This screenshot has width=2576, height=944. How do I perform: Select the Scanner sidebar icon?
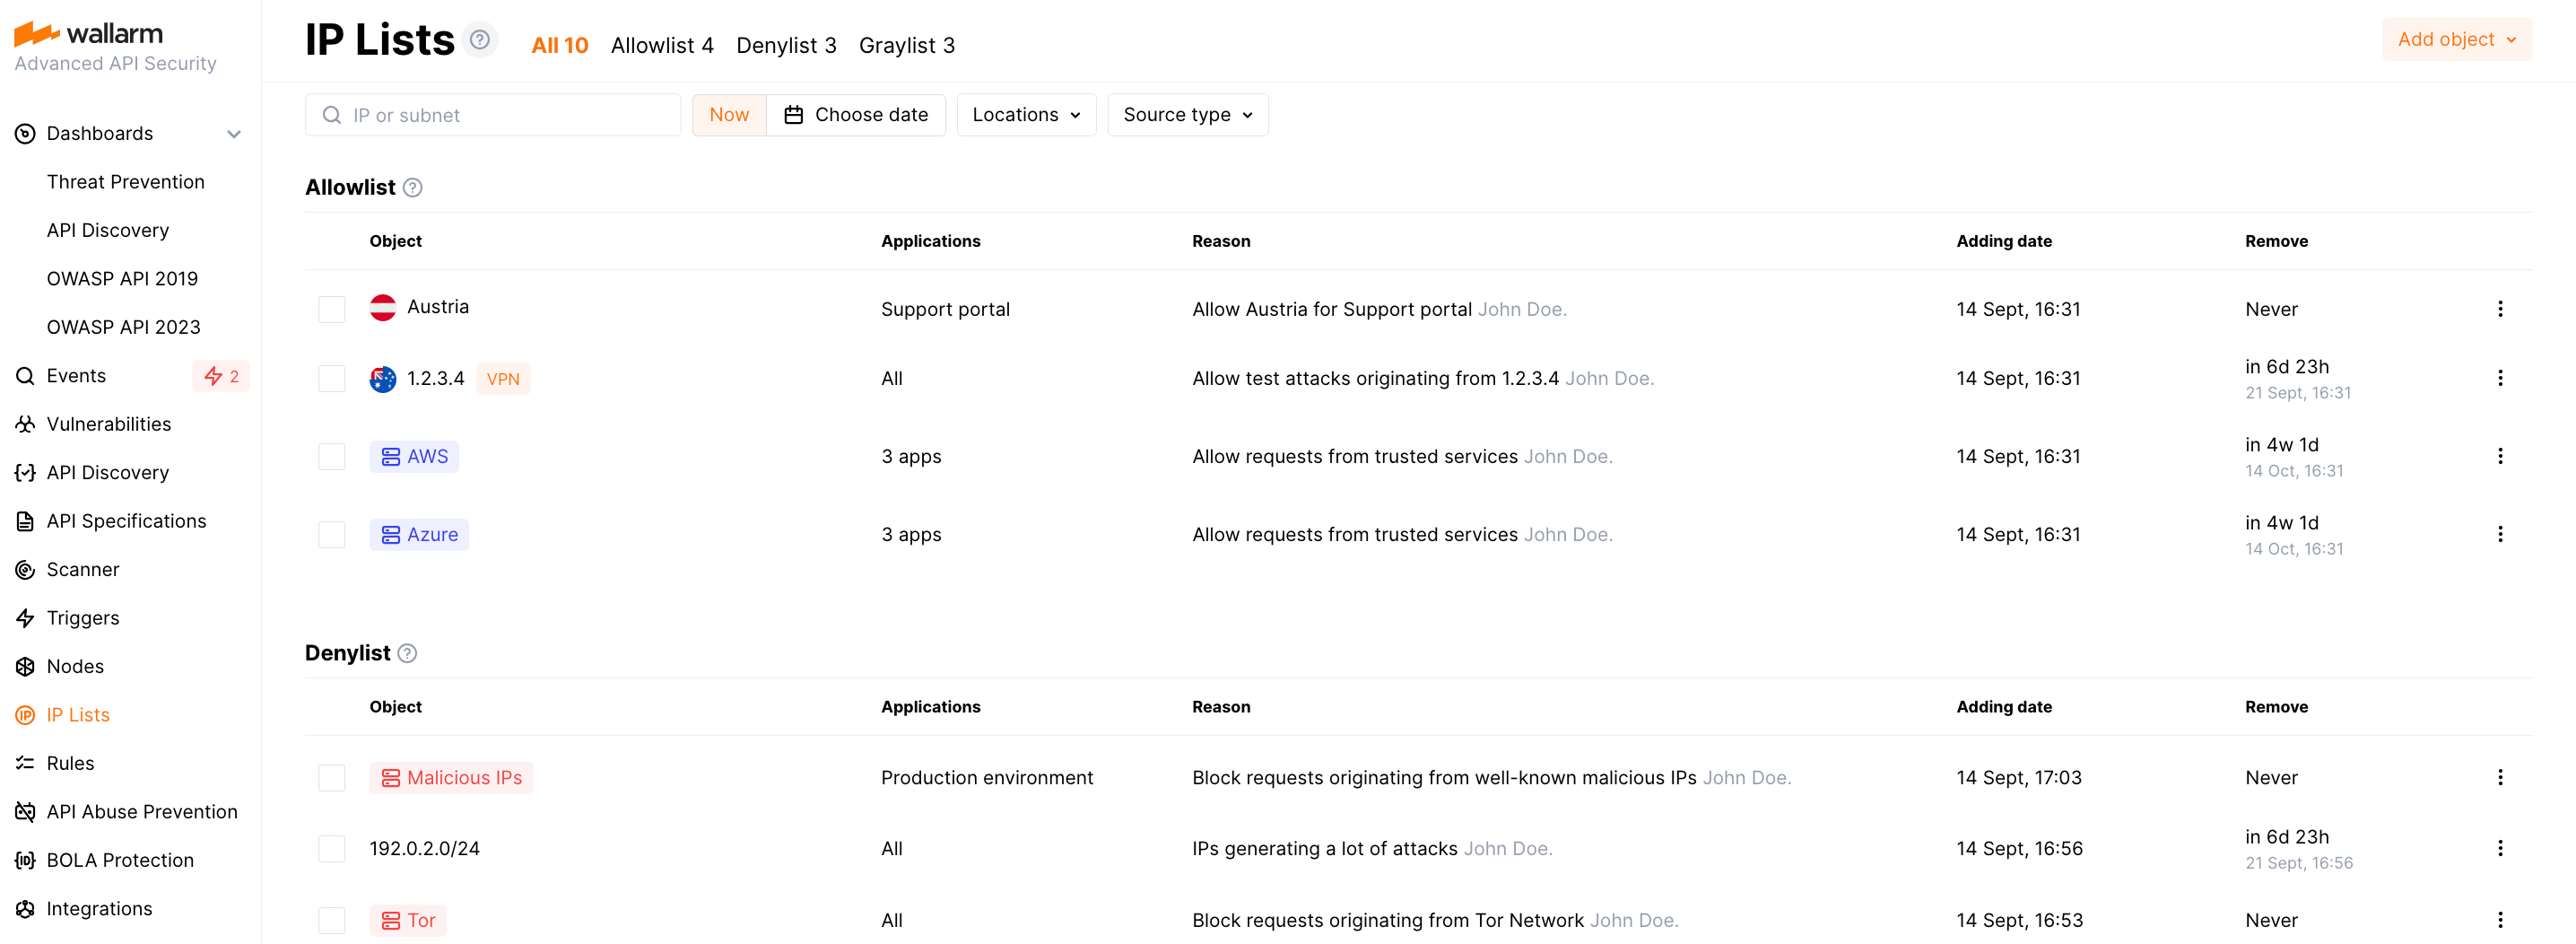click(x=24, y=569)
